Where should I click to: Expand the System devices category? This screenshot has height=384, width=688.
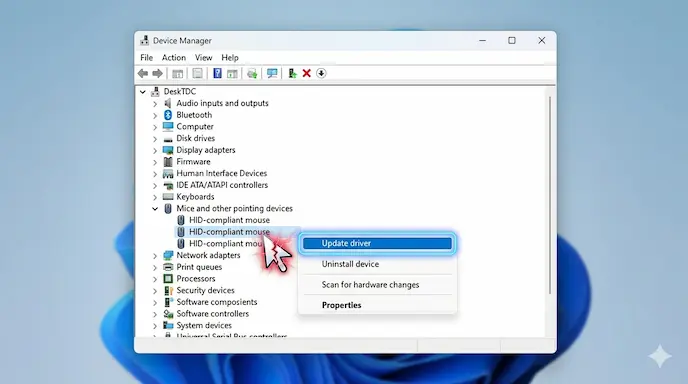(155, 326)
